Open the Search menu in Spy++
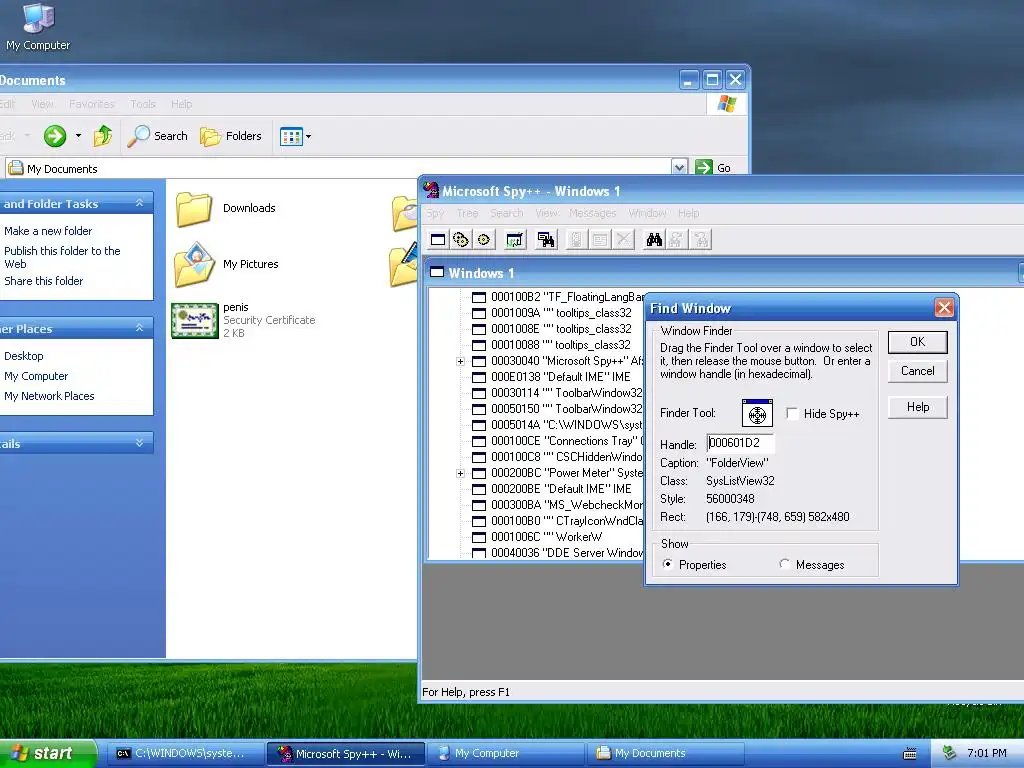The height and width of the screenshot is (768, 1024). [x=507, y=213]
